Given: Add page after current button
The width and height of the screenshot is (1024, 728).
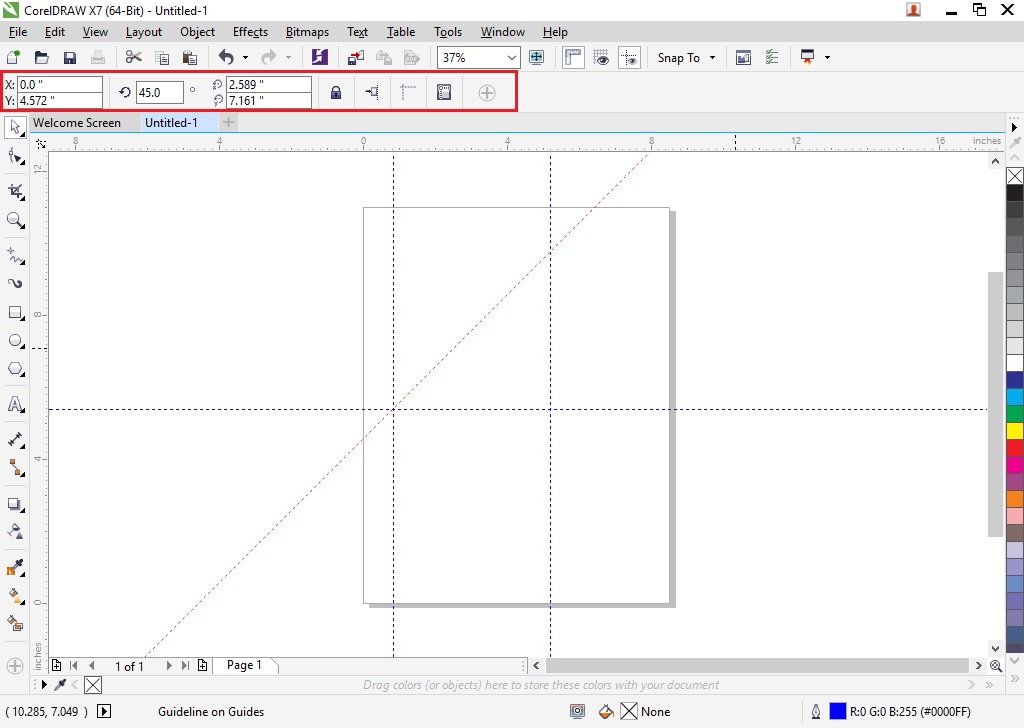Looking at the screenshot, I should [202, 665].
